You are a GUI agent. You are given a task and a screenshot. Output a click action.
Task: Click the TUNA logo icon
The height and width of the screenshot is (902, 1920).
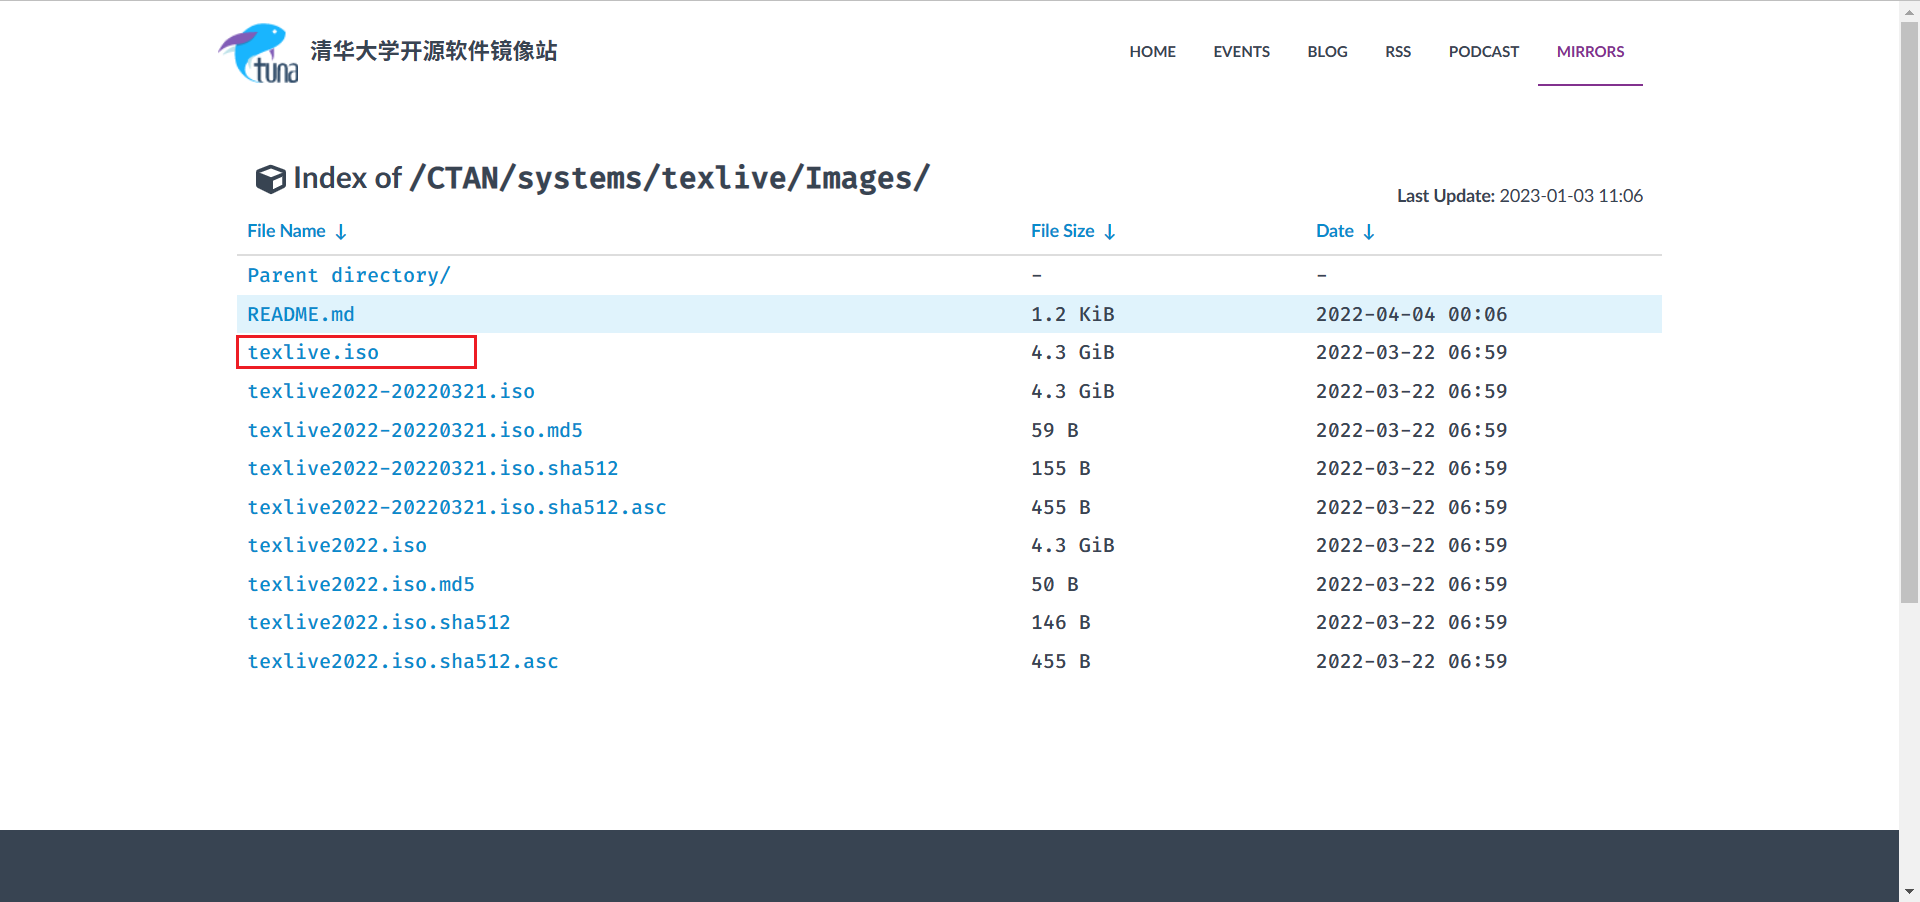pos(258,53)
